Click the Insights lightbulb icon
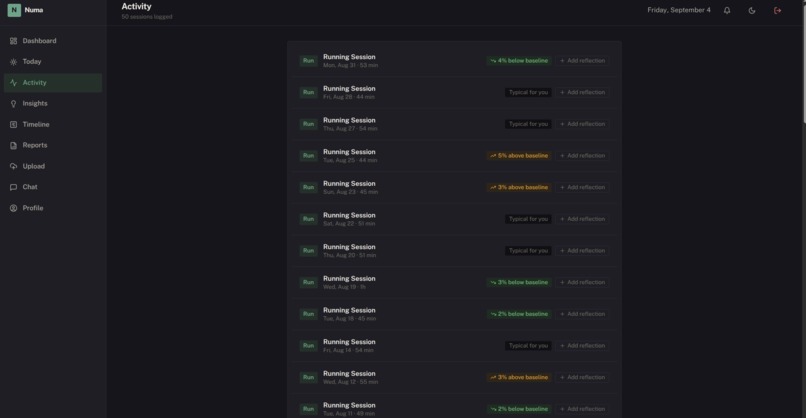 point(13,103)
